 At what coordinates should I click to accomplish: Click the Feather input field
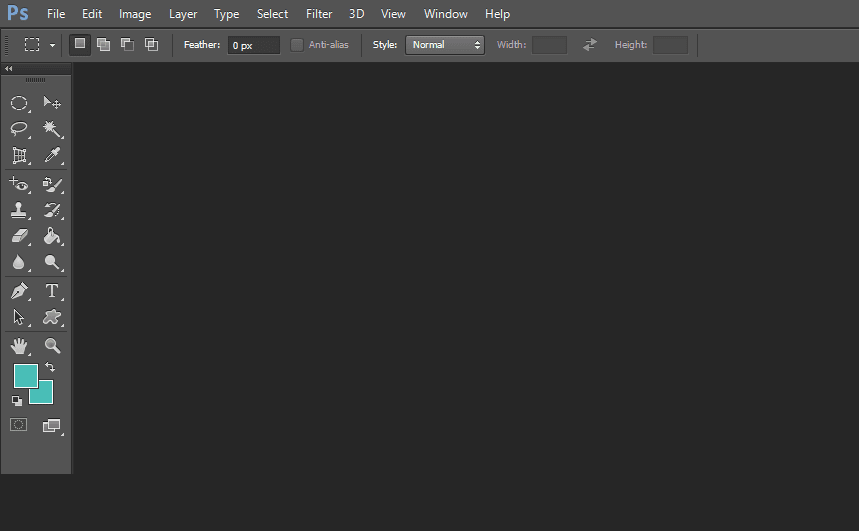[254, 45]
